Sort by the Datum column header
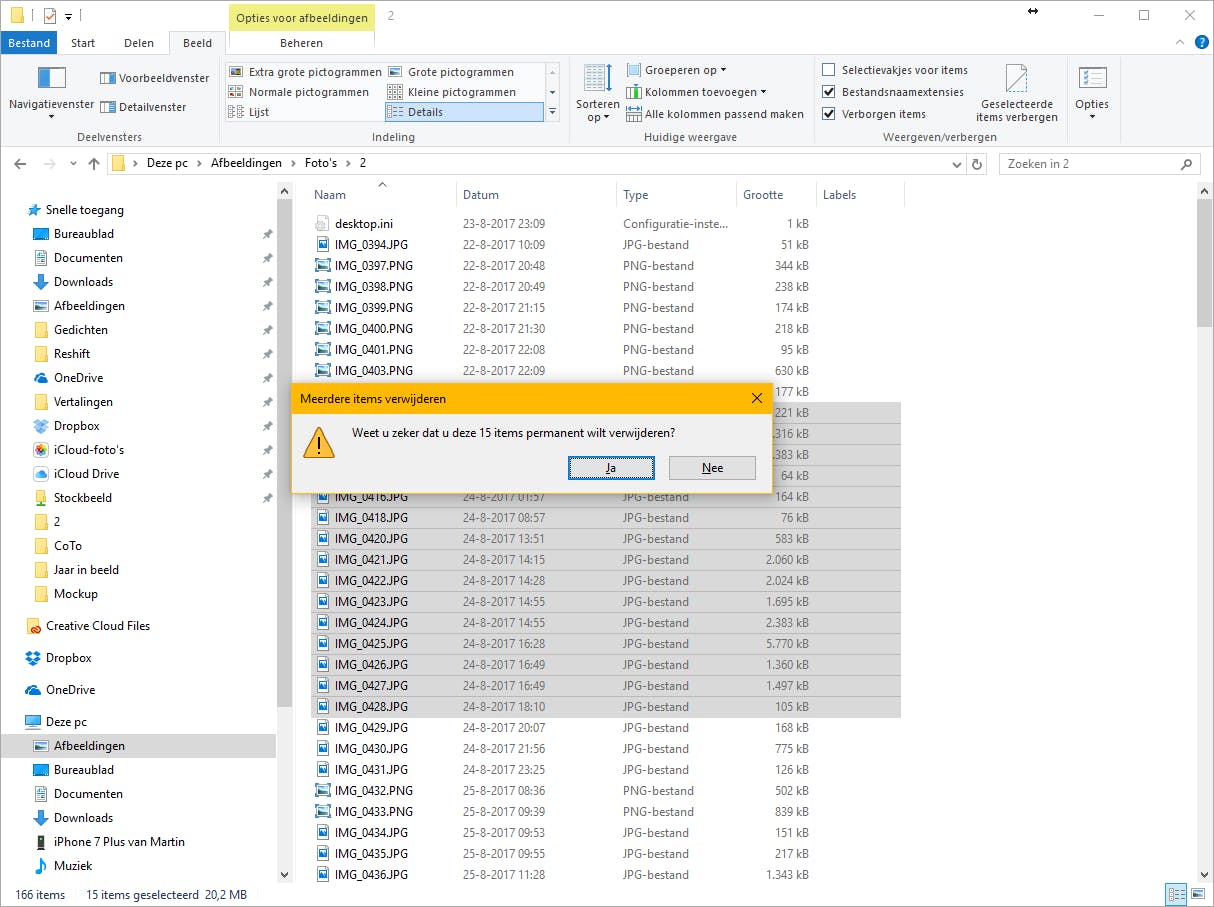Image resolution: width=1214 pixels, height=907 pixels. (537, 195)
